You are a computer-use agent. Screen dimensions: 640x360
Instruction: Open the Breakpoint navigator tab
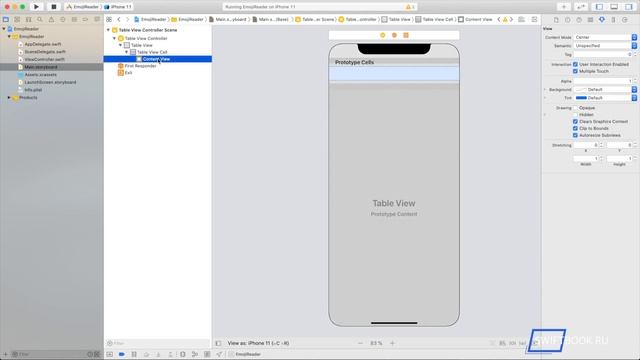pos(85,19)
